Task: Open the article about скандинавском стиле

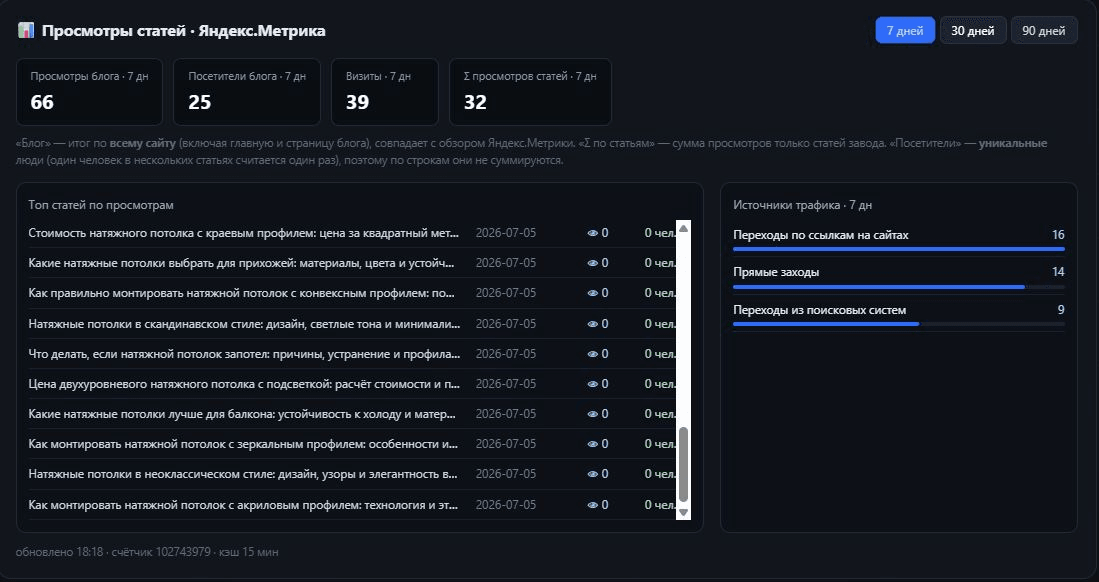Action: click(x=245, y=324)
